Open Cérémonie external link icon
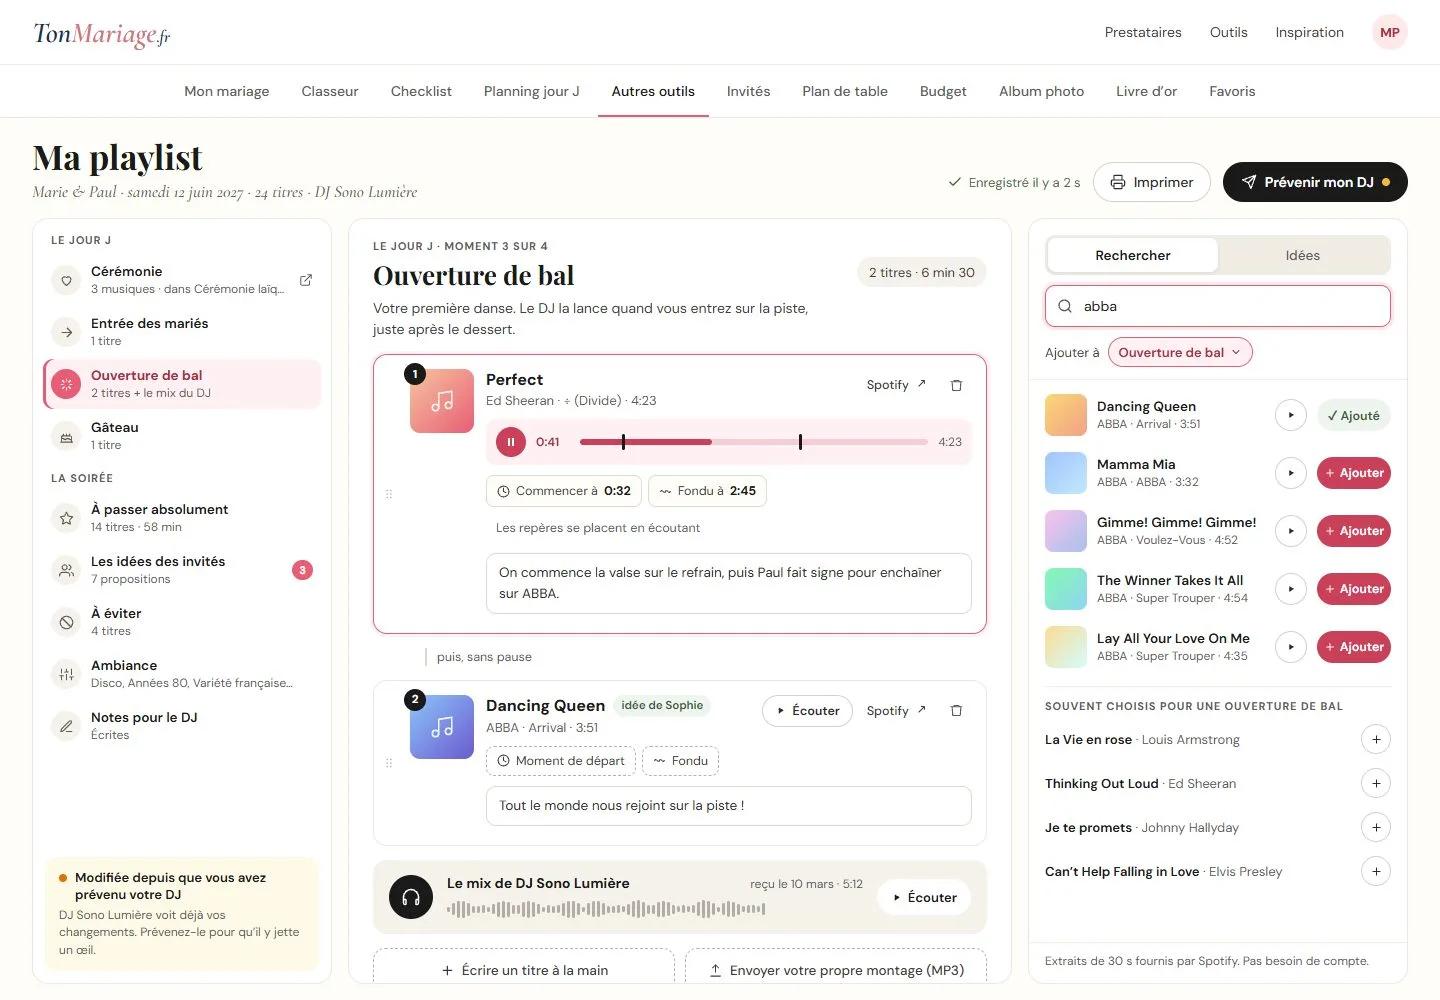This screenshot has height=1000, width=1440. point(306,280)
